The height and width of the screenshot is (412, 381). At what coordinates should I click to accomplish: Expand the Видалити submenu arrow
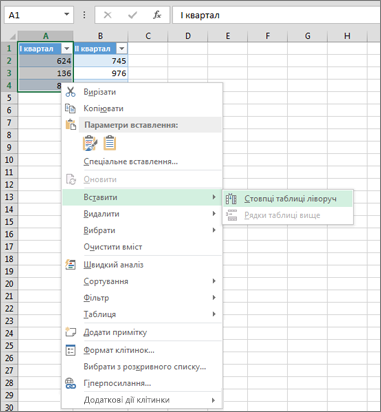coord(214,213)
